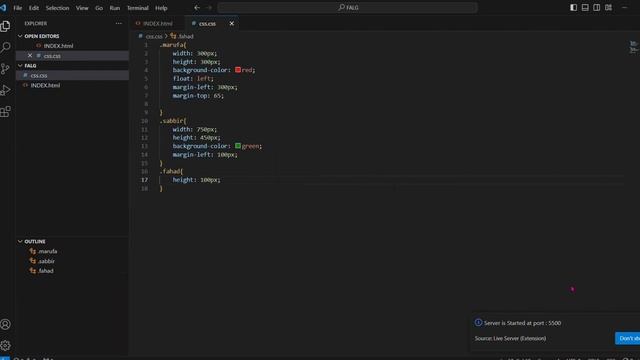Click the green color swatch
This screenshot has height=360, width=640.
click(x=238, y=146)
